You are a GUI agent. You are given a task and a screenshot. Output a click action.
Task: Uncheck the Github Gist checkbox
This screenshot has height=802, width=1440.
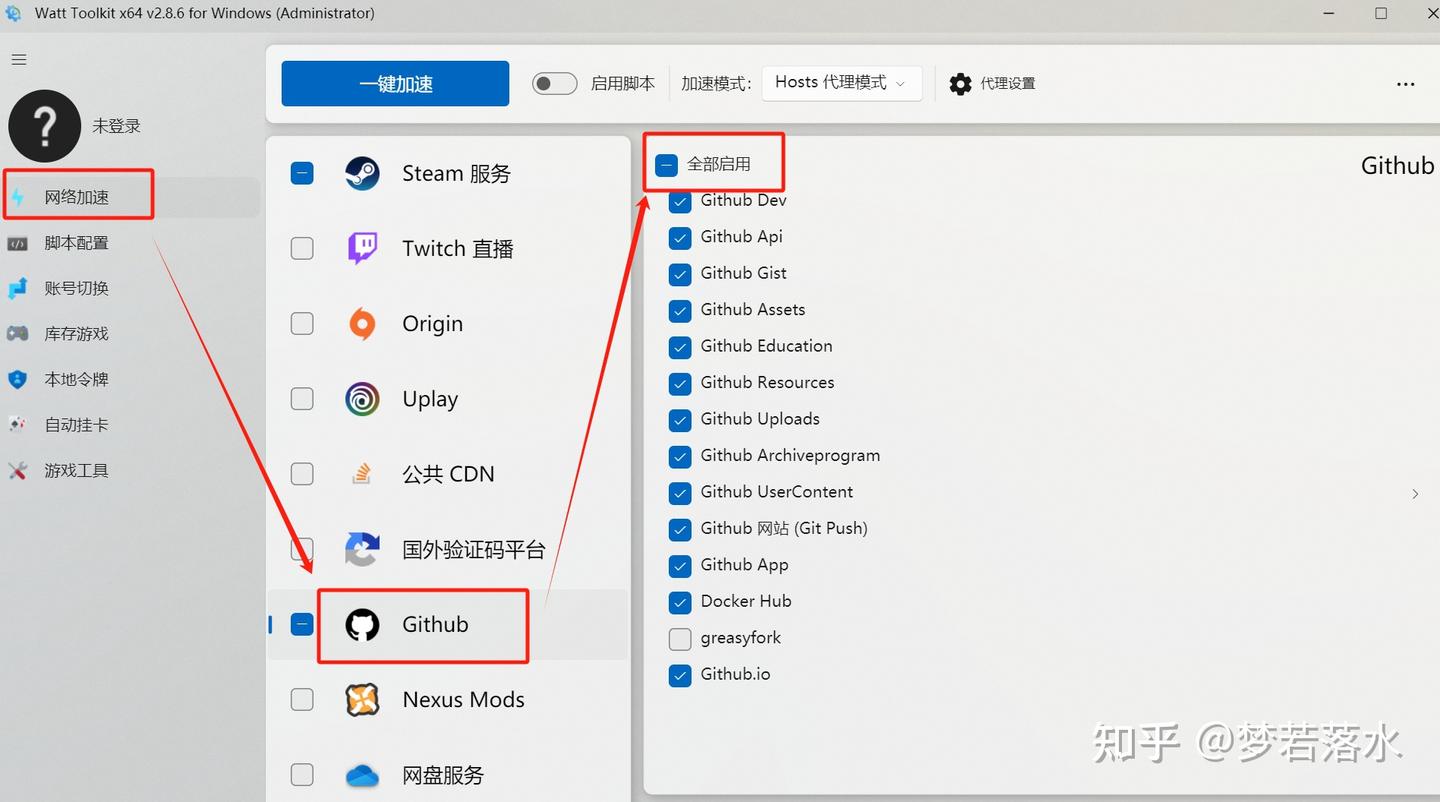[680, 274]
